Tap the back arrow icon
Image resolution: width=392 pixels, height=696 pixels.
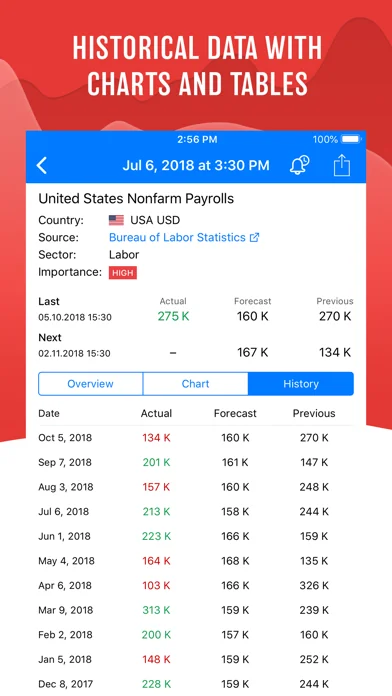click(42, 166)
